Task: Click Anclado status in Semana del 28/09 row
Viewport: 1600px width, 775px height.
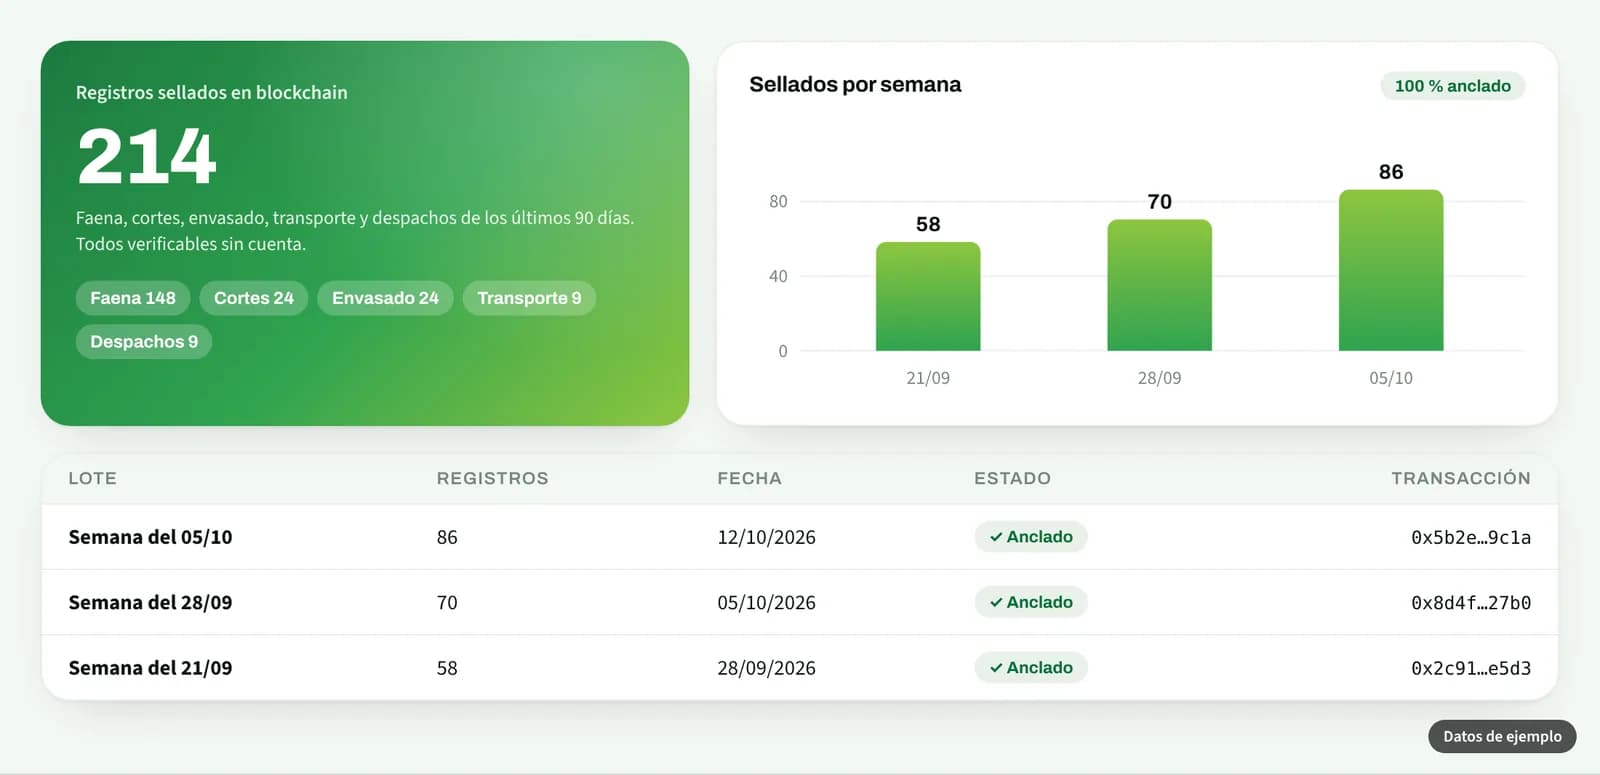Action: coord(1031,602)
